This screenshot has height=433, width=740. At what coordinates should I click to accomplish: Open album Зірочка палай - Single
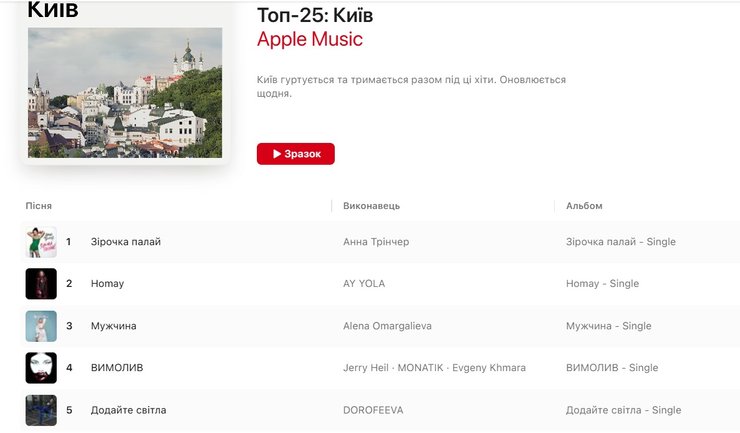pos(620,242)
